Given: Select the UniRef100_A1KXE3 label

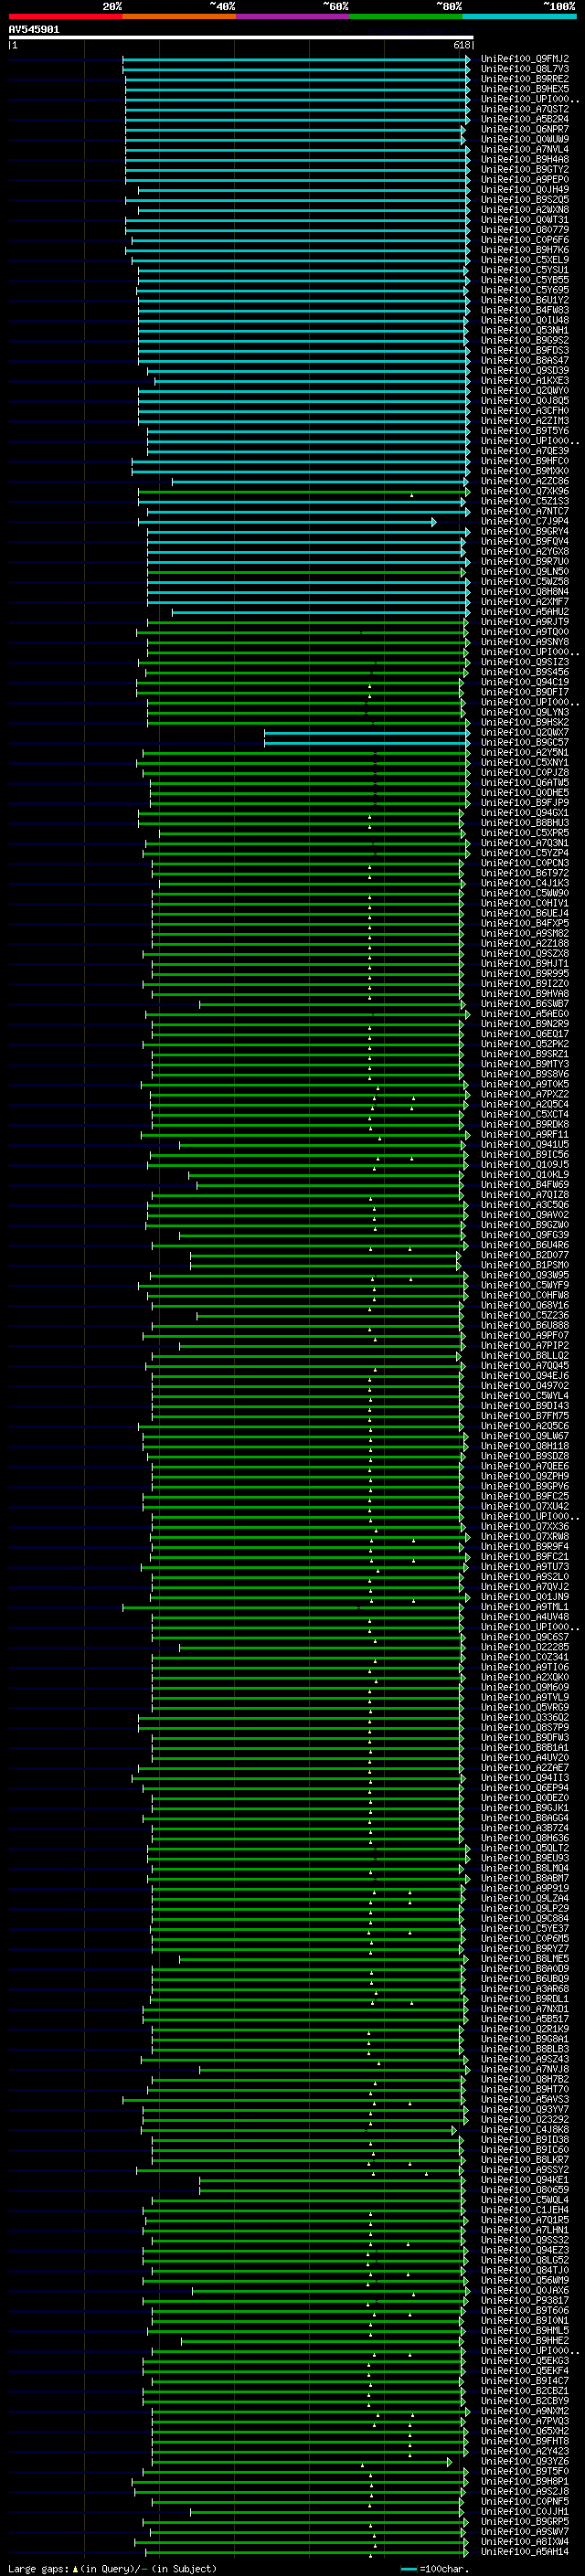Looking at the screenshot, I should point(525,381).
